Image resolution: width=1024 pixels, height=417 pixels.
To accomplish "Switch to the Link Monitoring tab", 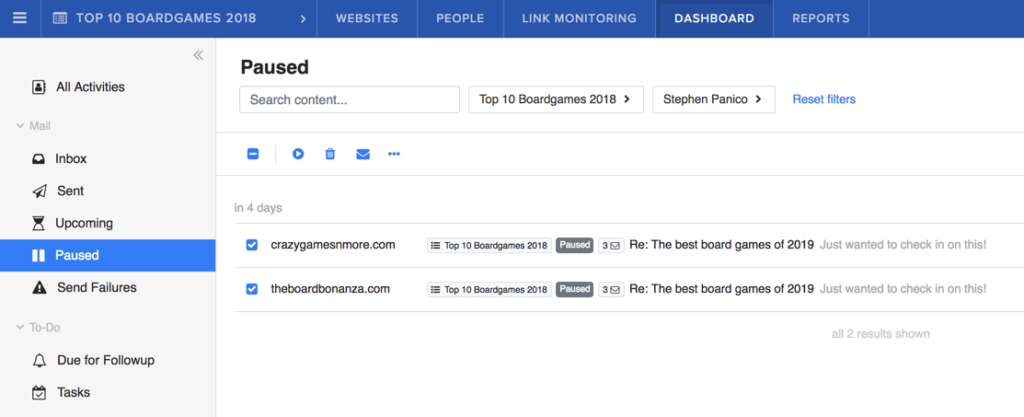I will pos(579,18).
